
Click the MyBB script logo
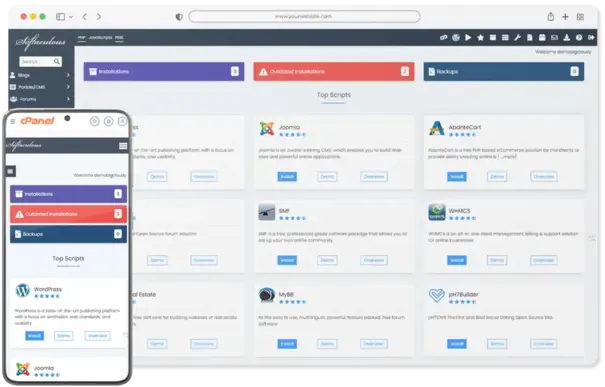click(x=267, y=296)
